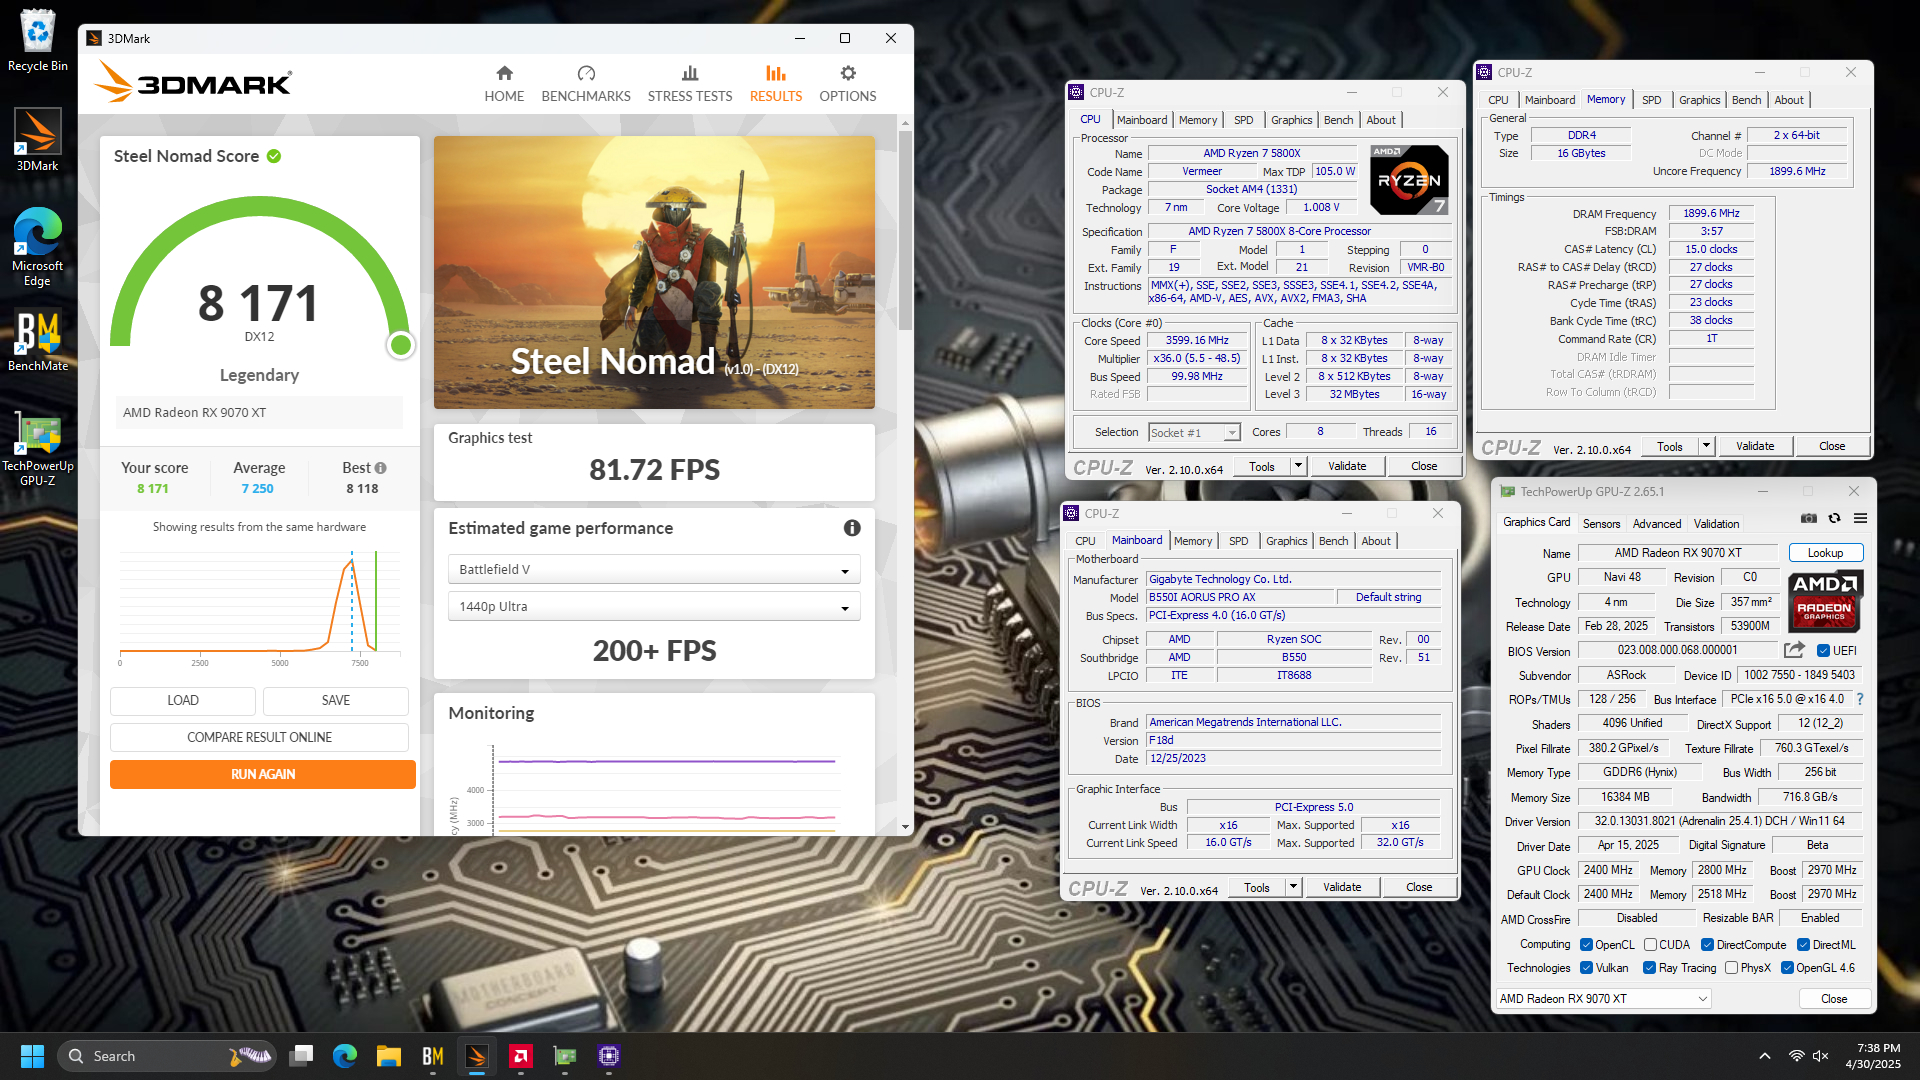The height and width of the screenshot is (1080, 1920).
Task: Click the Steel Nomad benchmark thumbnail
Action: tap(654, 272)
